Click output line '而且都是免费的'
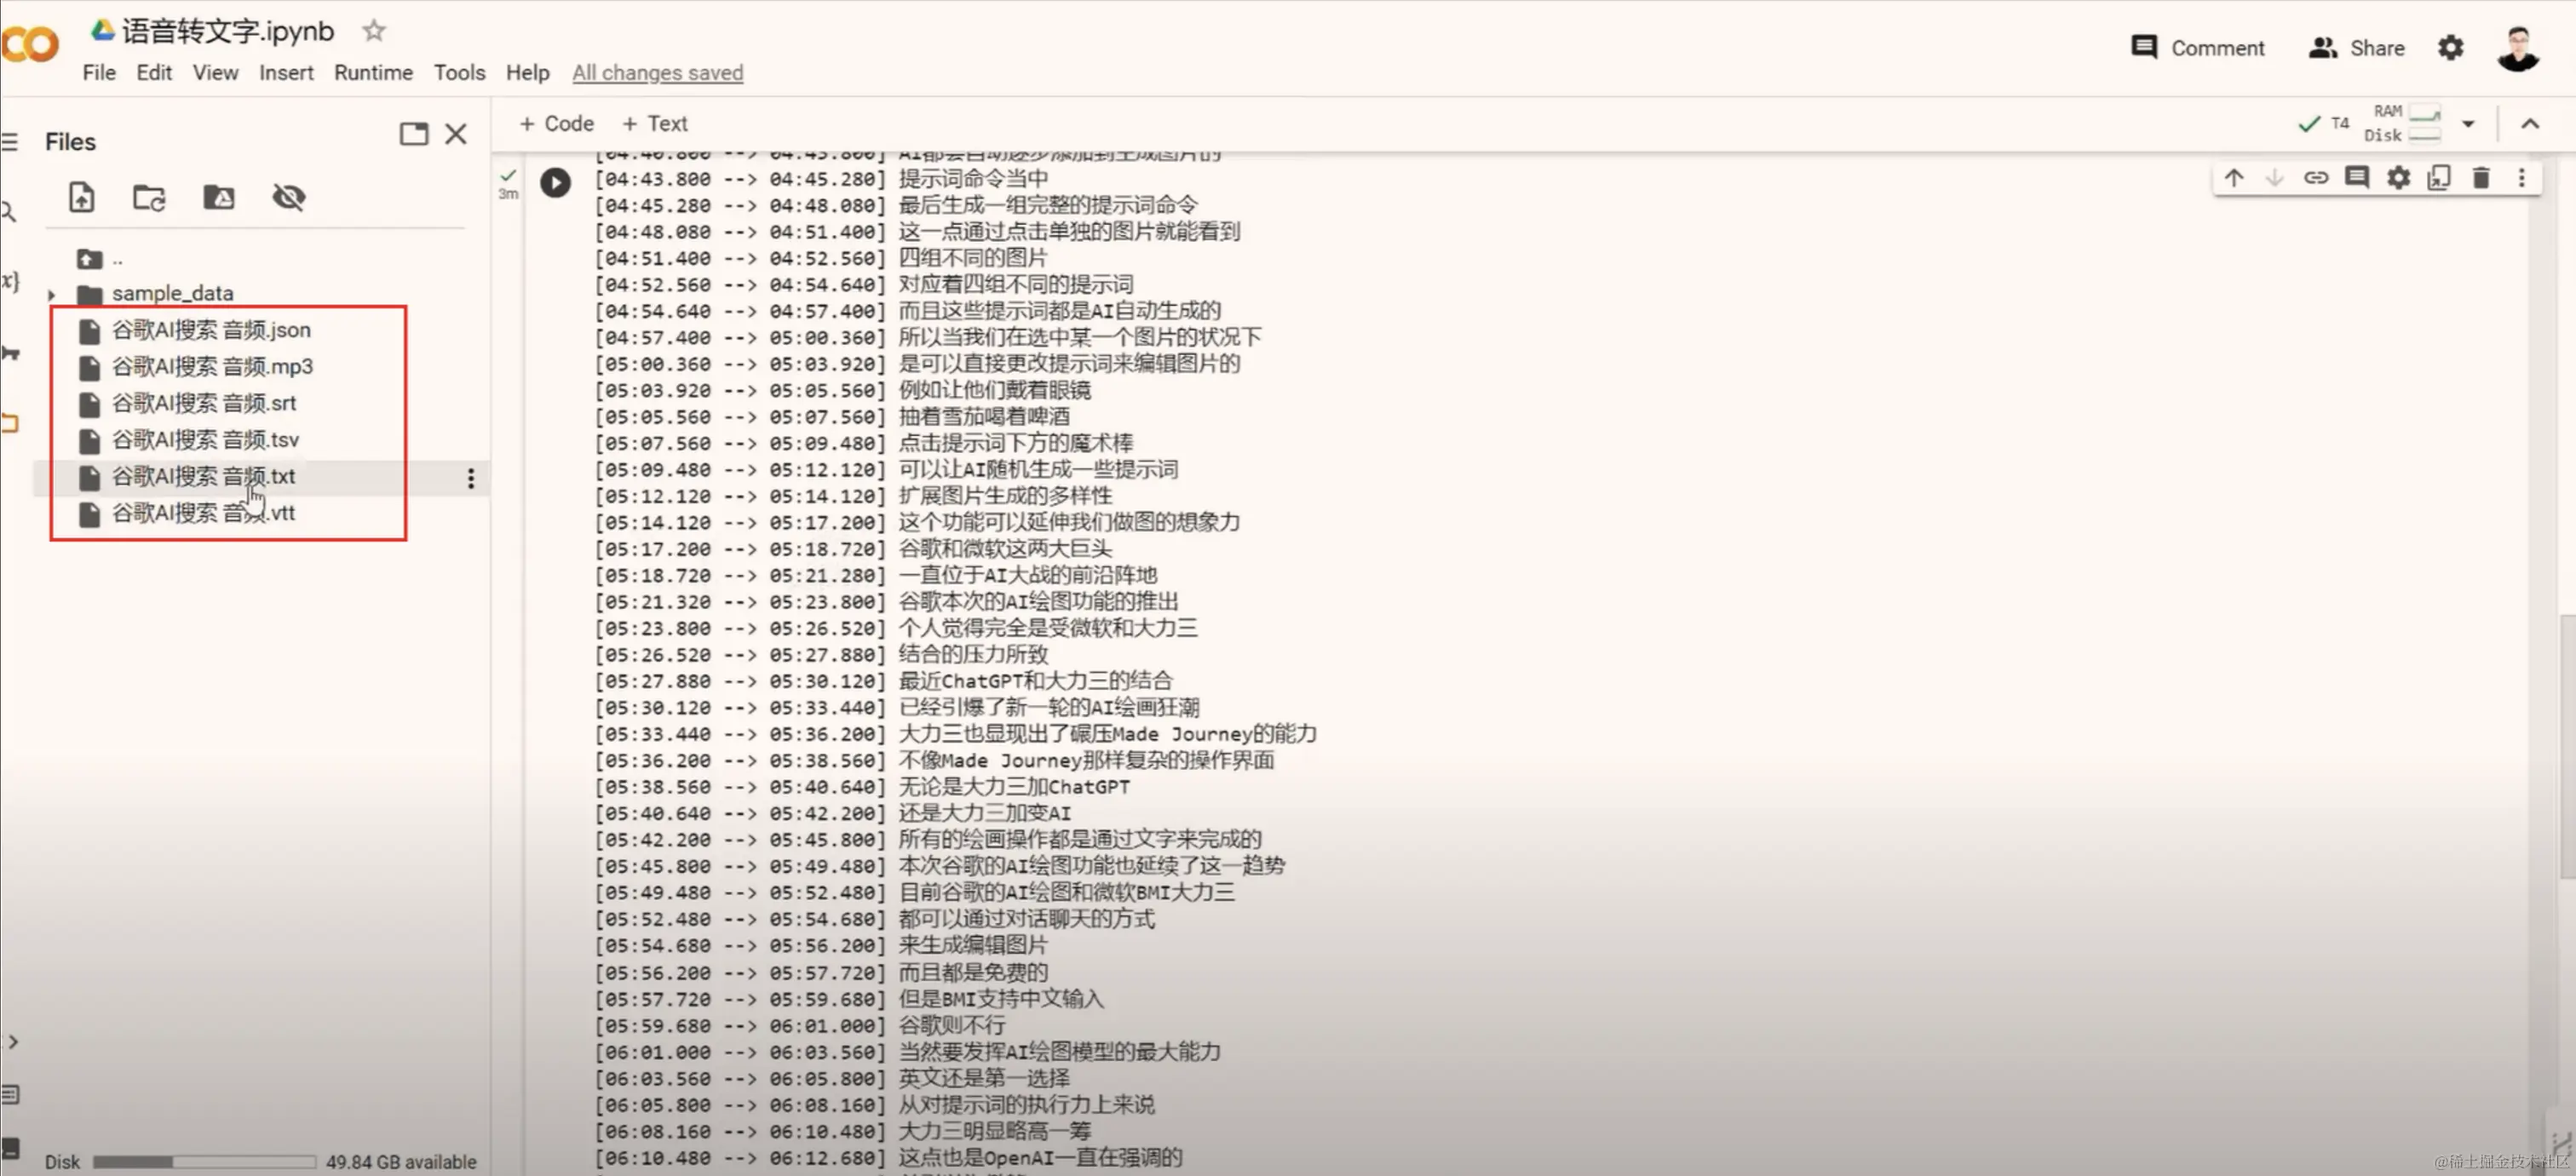2576x1176 pixels. click(x=972, y=972)
